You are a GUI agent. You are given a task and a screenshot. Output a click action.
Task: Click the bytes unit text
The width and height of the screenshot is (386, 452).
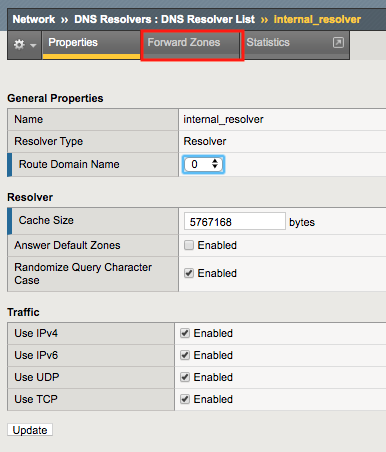302,222
